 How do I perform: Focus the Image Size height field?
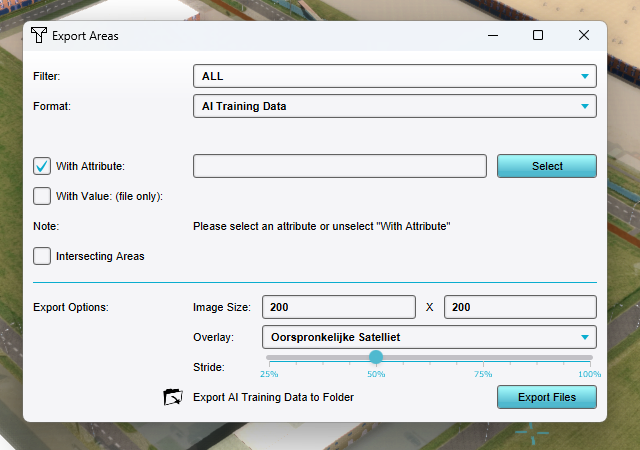[x=519, y=307]
